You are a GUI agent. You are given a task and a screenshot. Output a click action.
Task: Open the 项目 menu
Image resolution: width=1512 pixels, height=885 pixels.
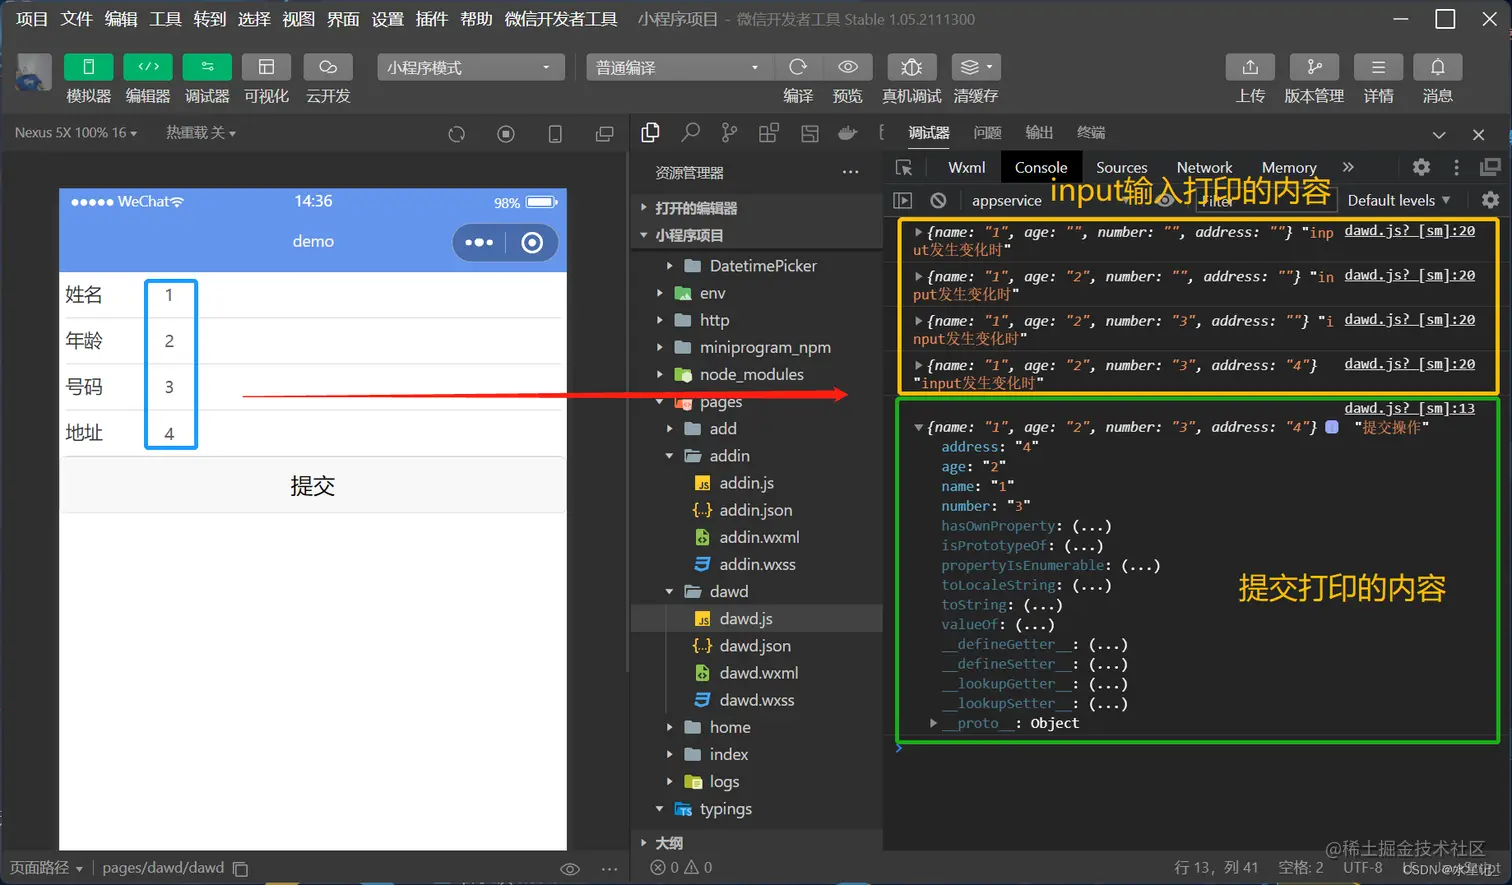point(32,19)
